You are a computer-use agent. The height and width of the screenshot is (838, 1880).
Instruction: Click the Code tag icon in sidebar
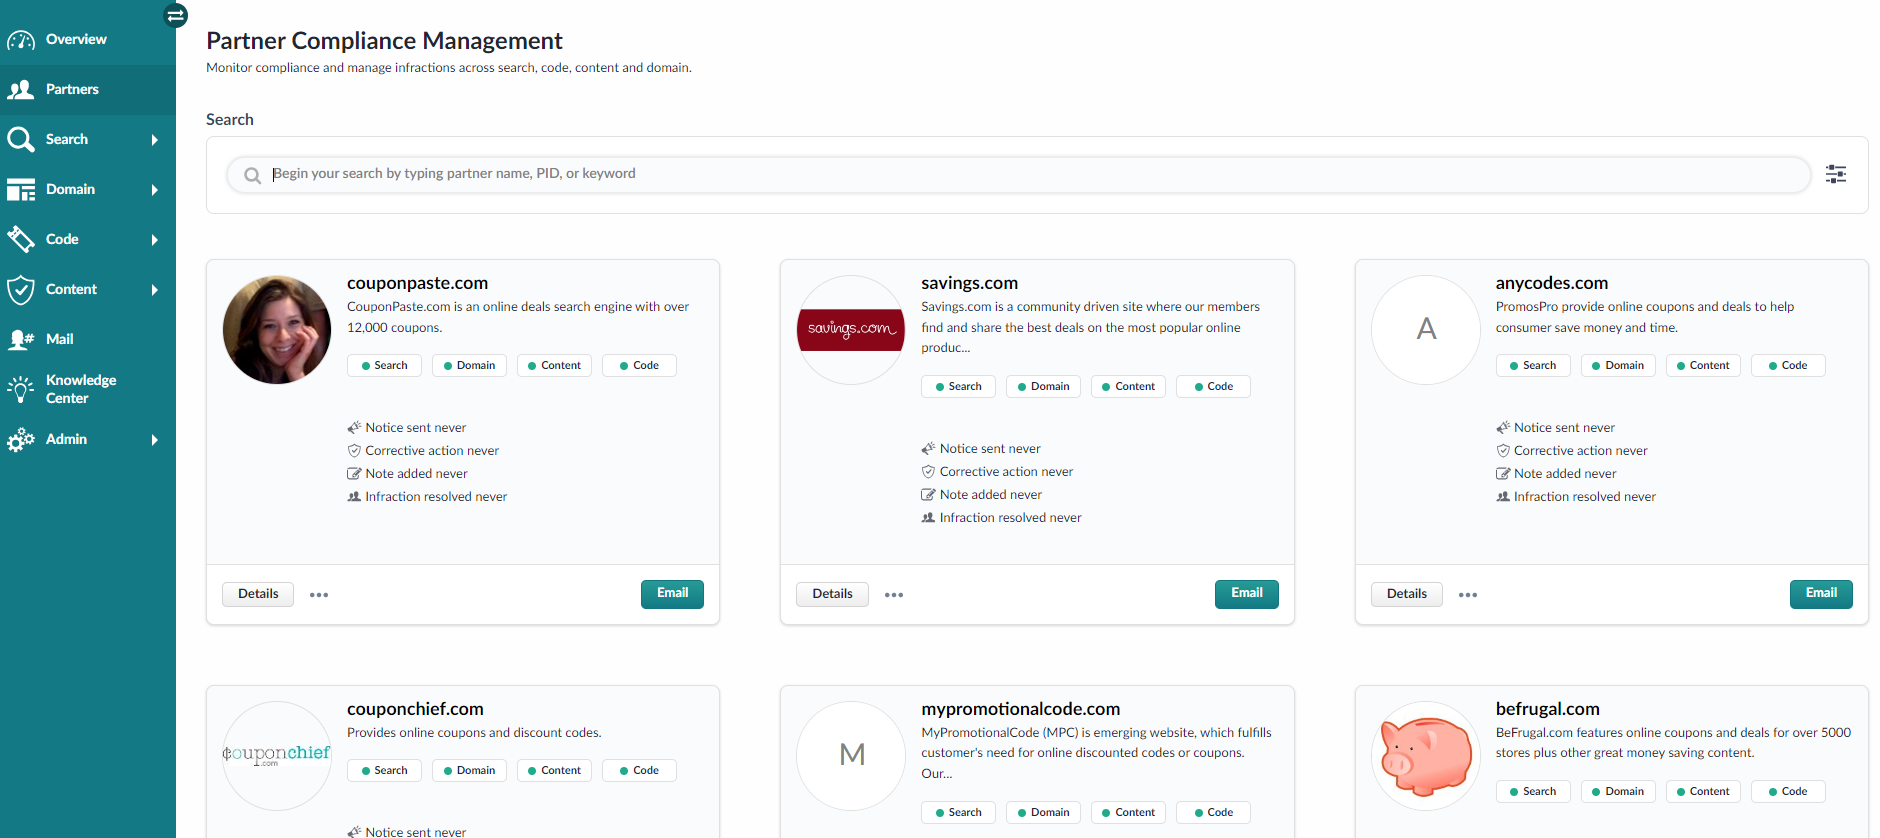21,239
